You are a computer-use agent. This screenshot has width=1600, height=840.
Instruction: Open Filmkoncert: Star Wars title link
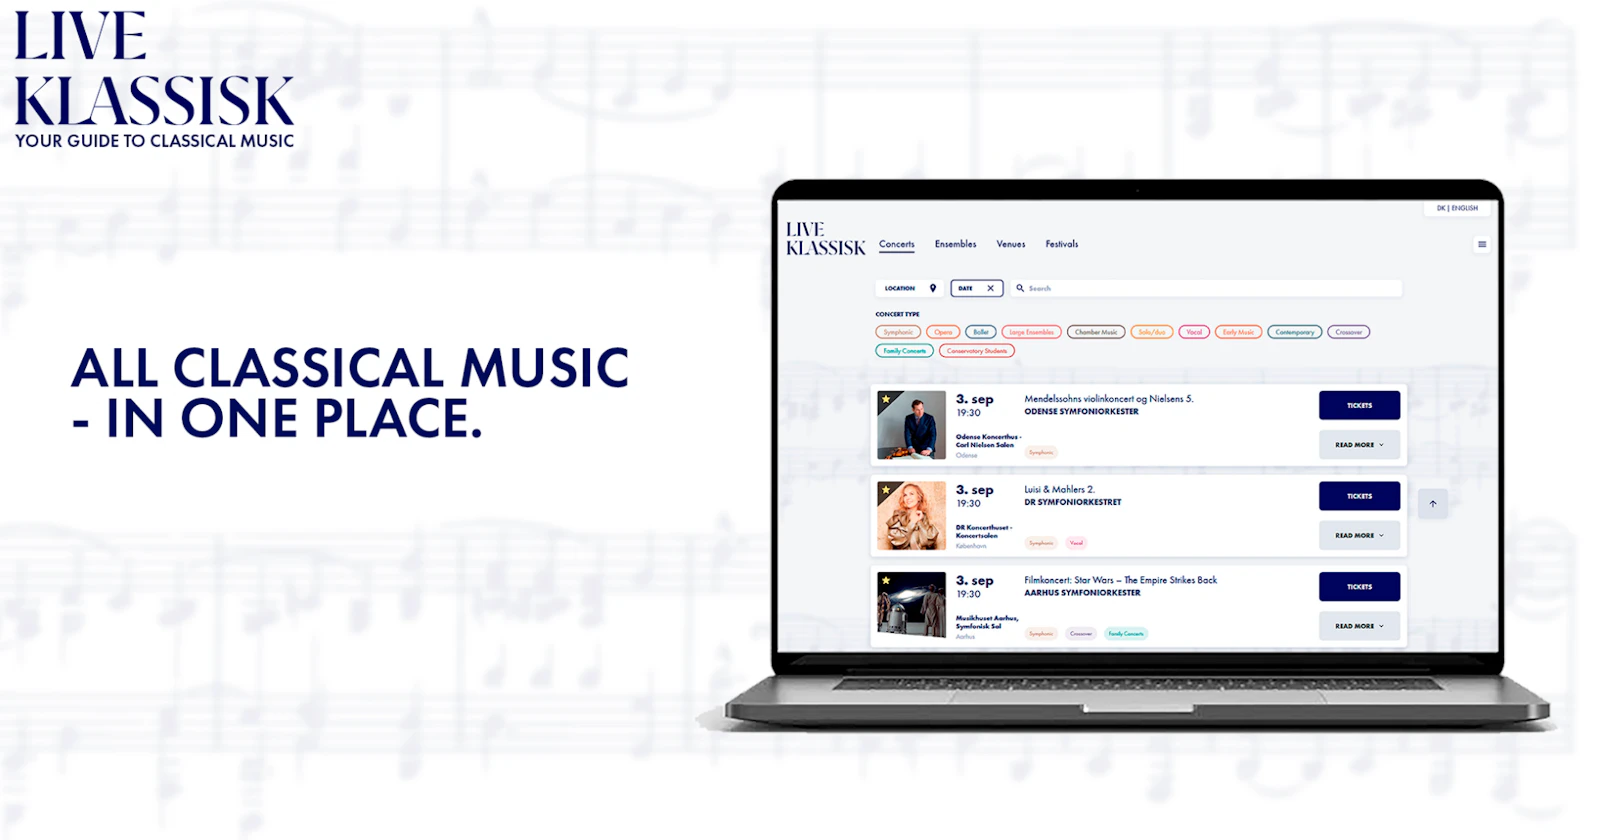(x=1121, y=580)
